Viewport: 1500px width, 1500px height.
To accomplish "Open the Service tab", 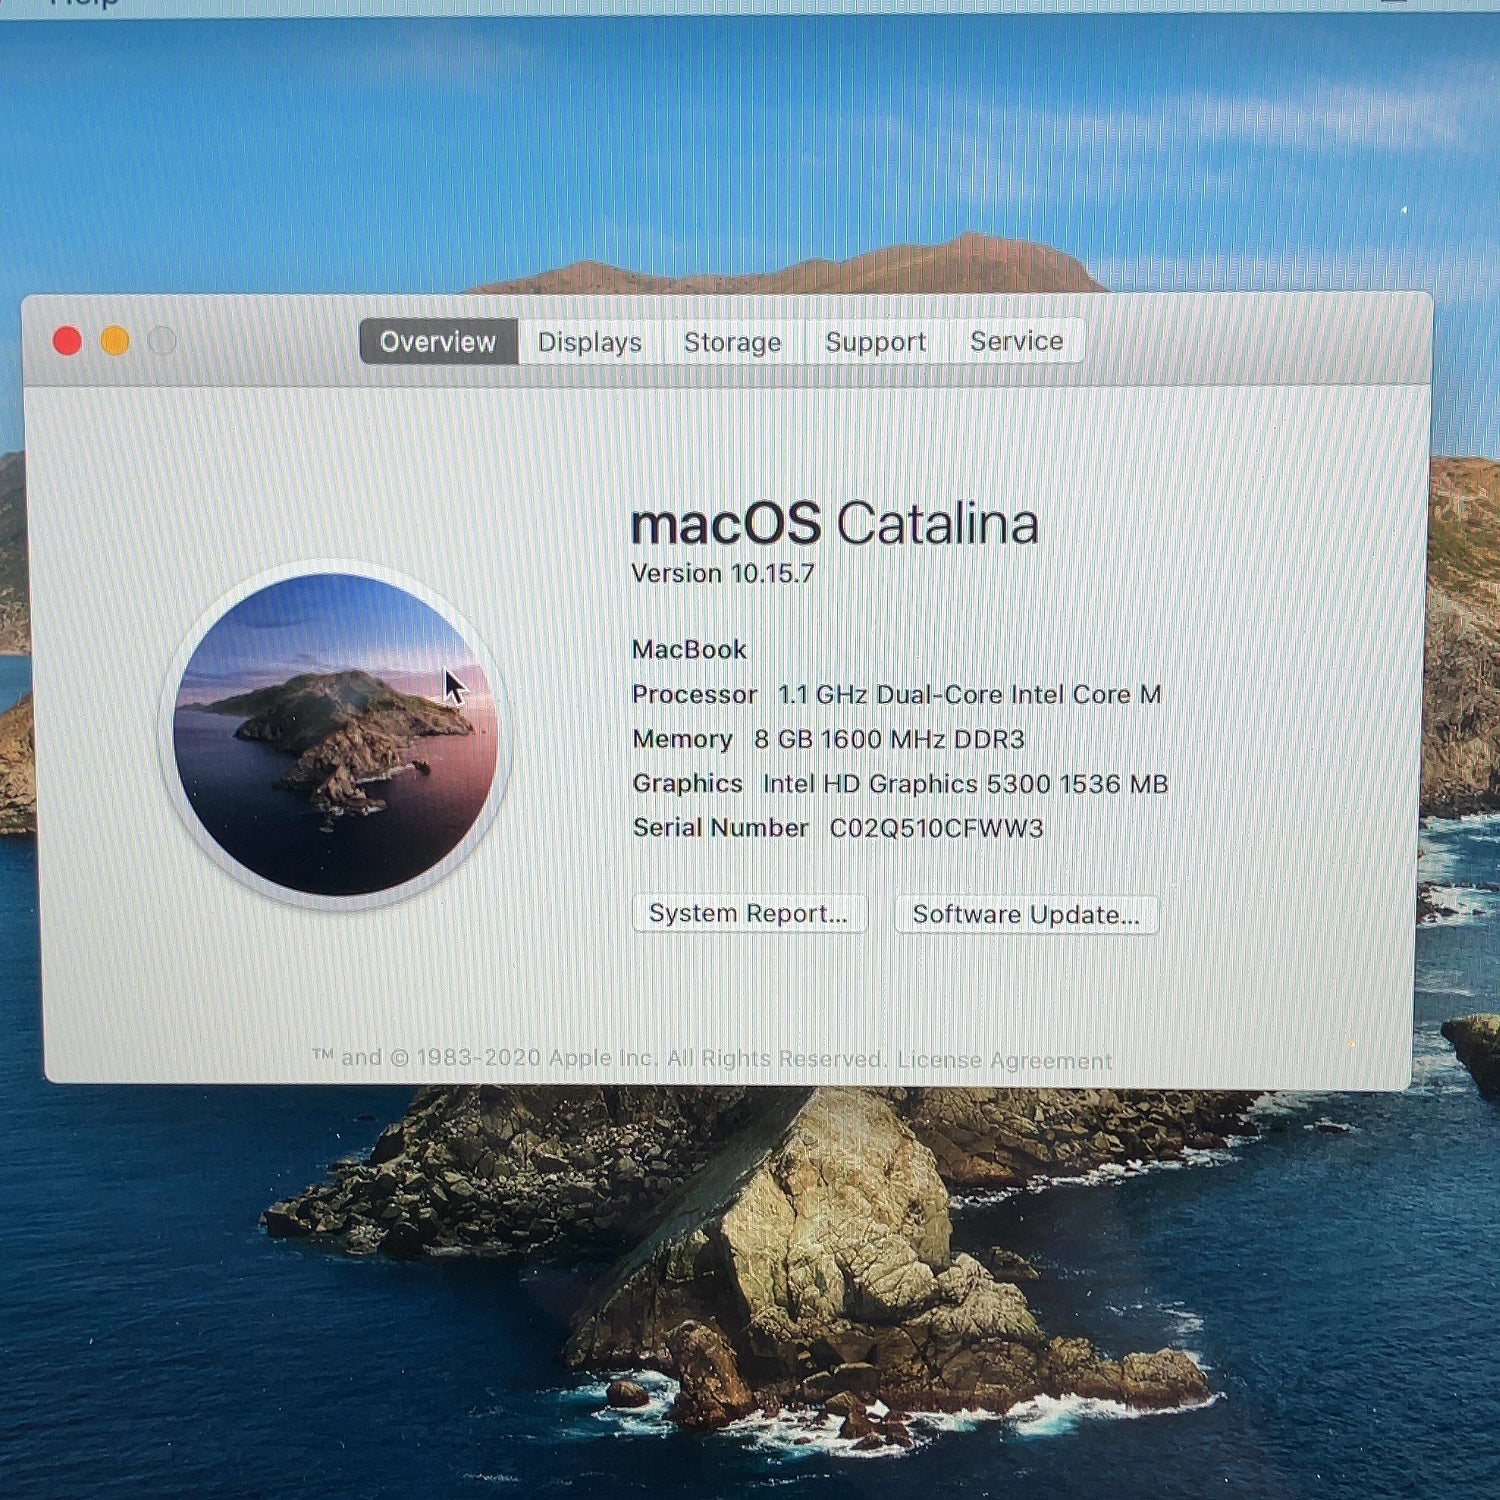I will click(x=1016, y=341).
